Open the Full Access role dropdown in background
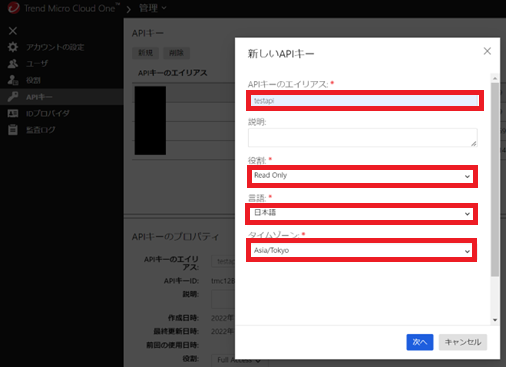This screenshot has width=506, height=367. (239, 360)
